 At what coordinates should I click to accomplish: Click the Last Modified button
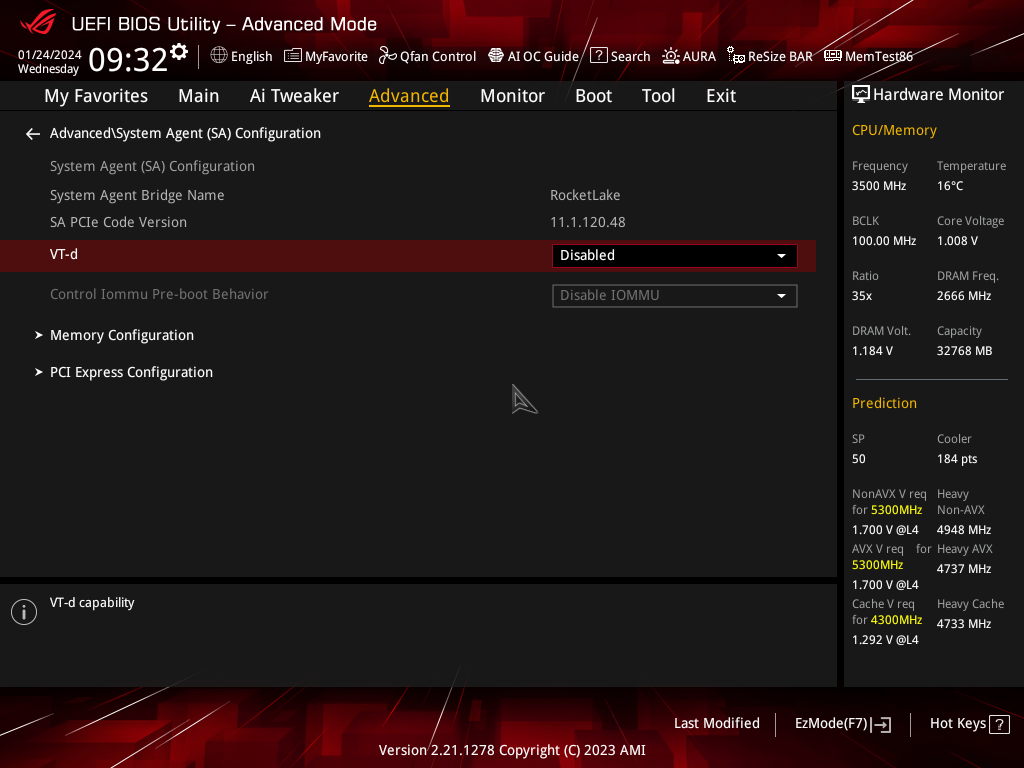(x=716, y=724)
